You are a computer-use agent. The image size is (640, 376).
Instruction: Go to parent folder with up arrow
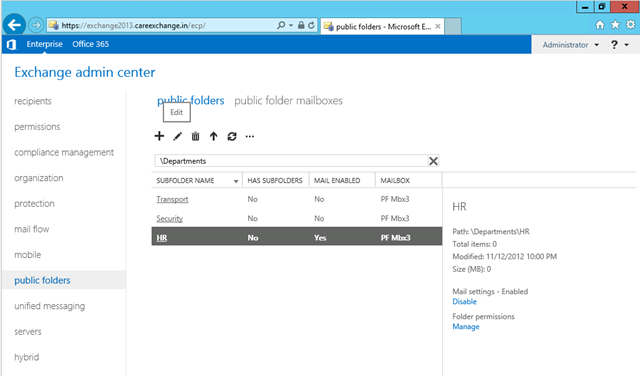(x=213, y=136)
